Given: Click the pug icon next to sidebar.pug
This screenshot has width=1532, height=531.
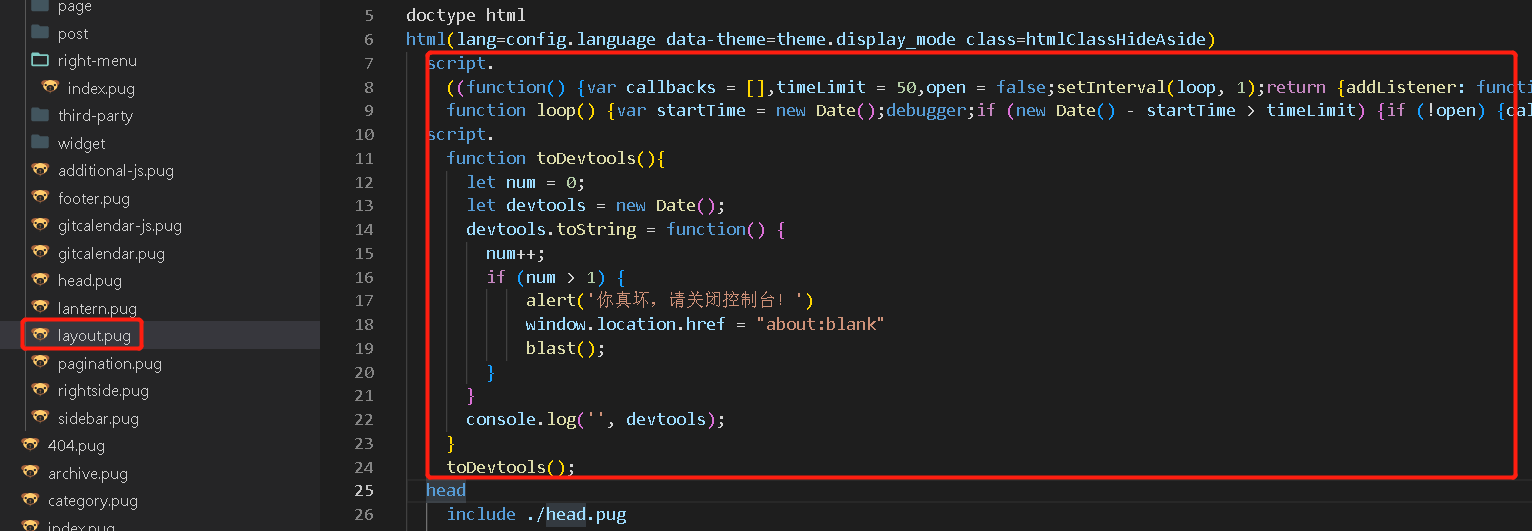Looking at the screenshot, I should [x=40, y=418].
